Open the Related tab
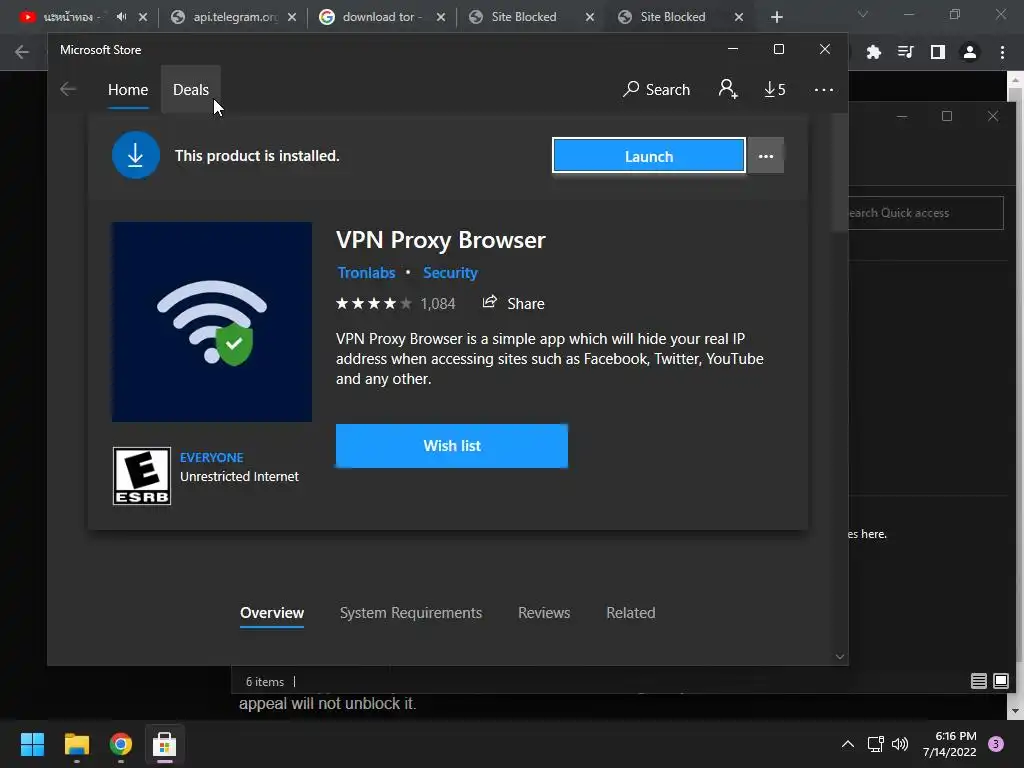The height and width of the screenshot is (768, 1024). pos(631,613)
